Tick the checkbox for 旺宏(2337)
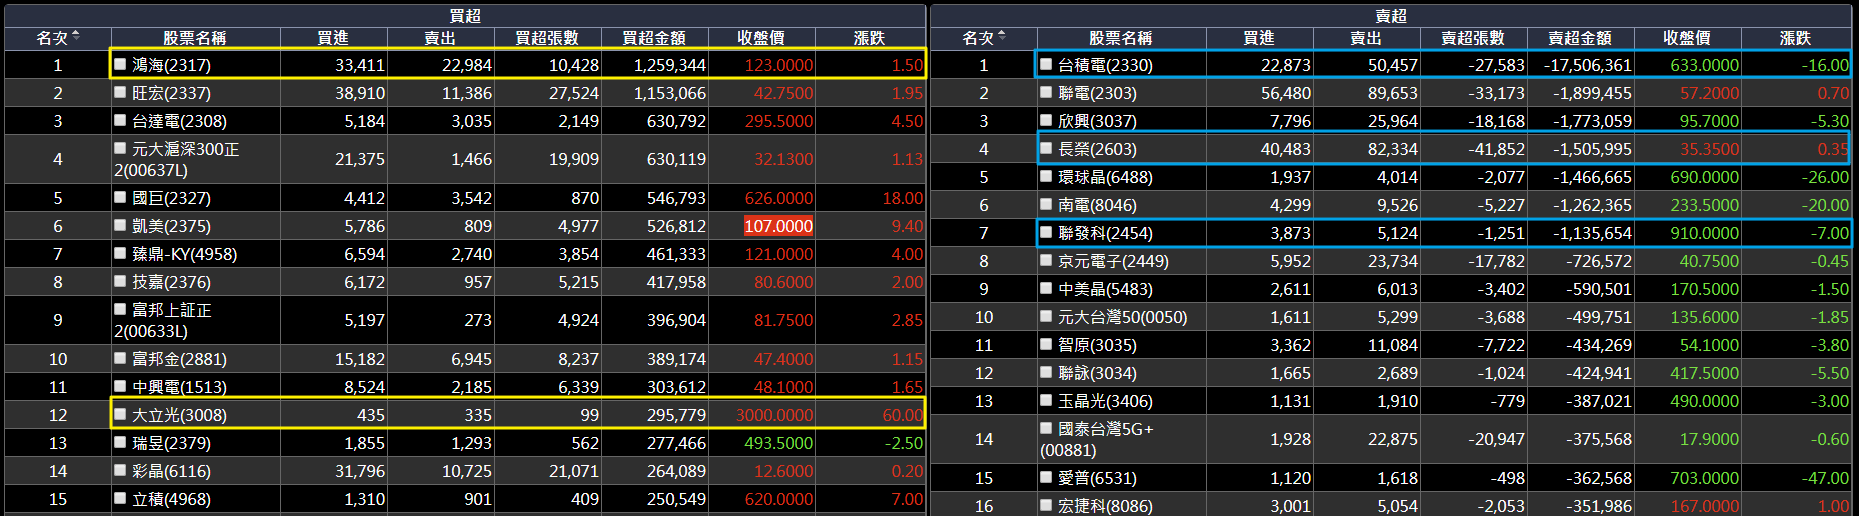The width and height of the screenshot is (1859, 516). point(120,92)
